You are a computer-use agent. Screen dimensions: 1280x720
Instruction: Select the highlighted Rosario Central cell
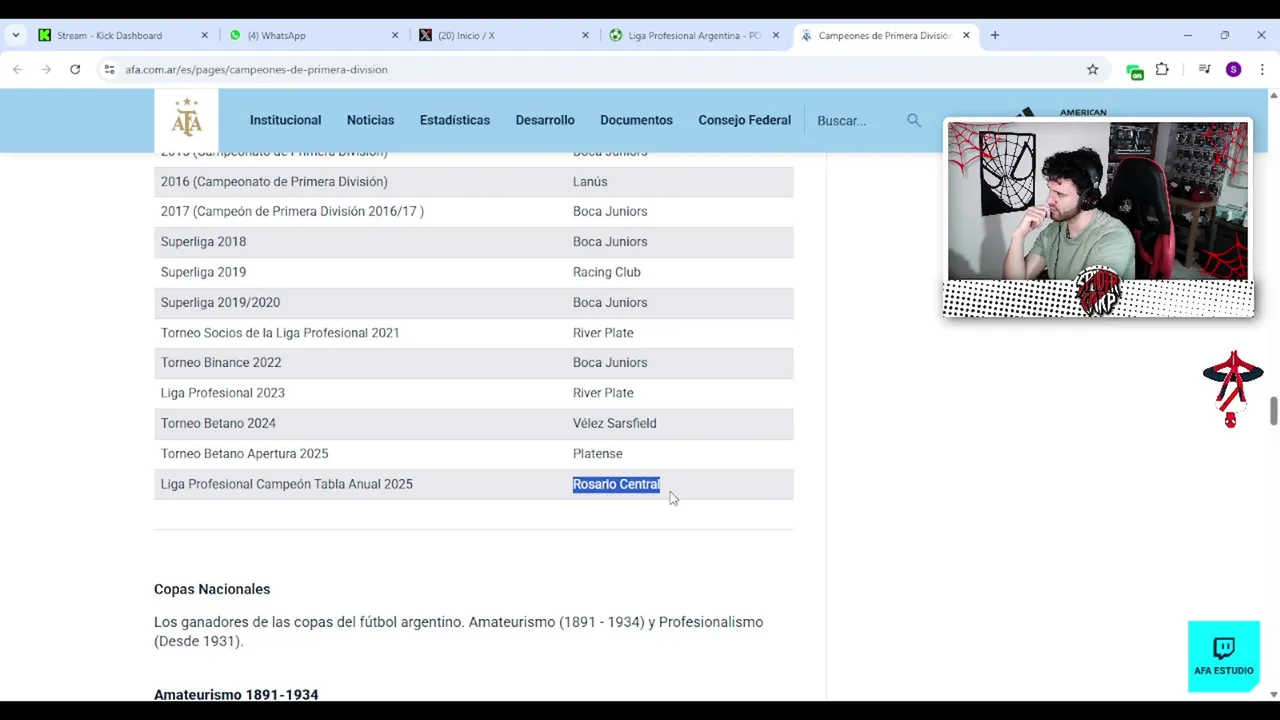(x=616, y=484)
